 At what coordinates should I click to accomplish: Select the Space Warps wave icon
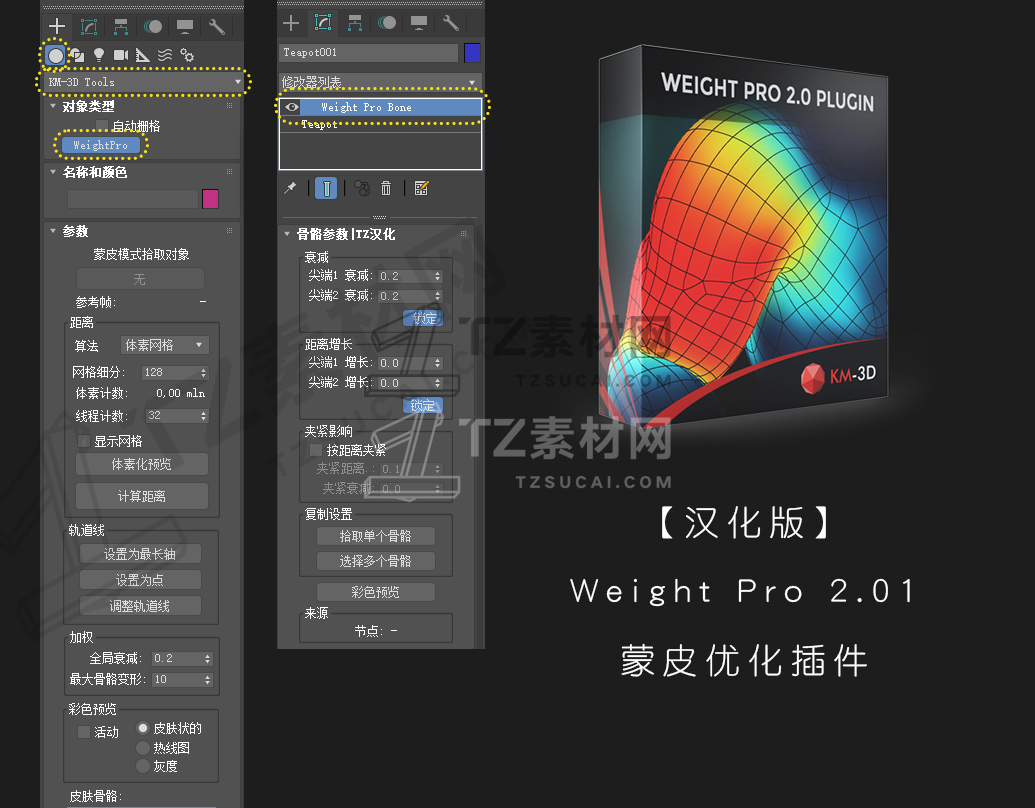pyautogui.click(x=165, y=55)
